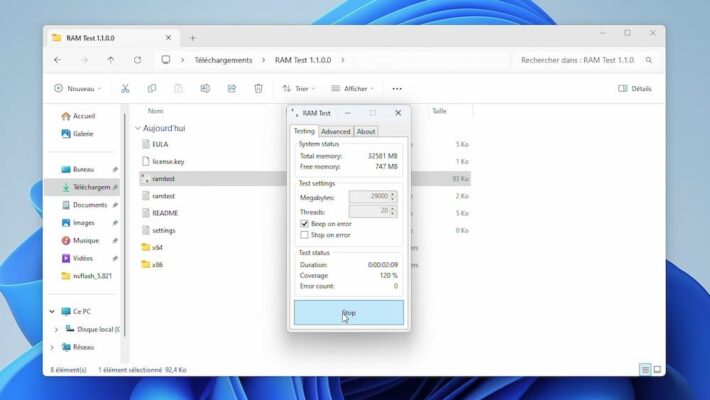Select Téléchargements in the sidebar

coord(82,187)
